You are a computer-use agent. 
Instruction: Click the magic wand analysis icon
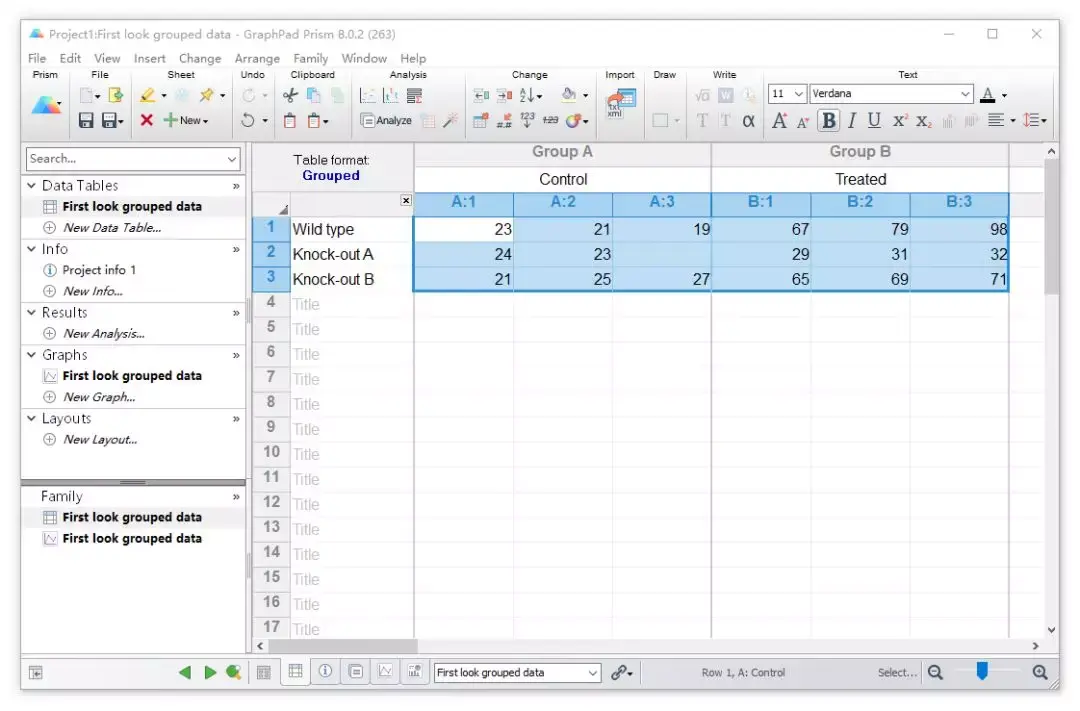click(450, 121)
